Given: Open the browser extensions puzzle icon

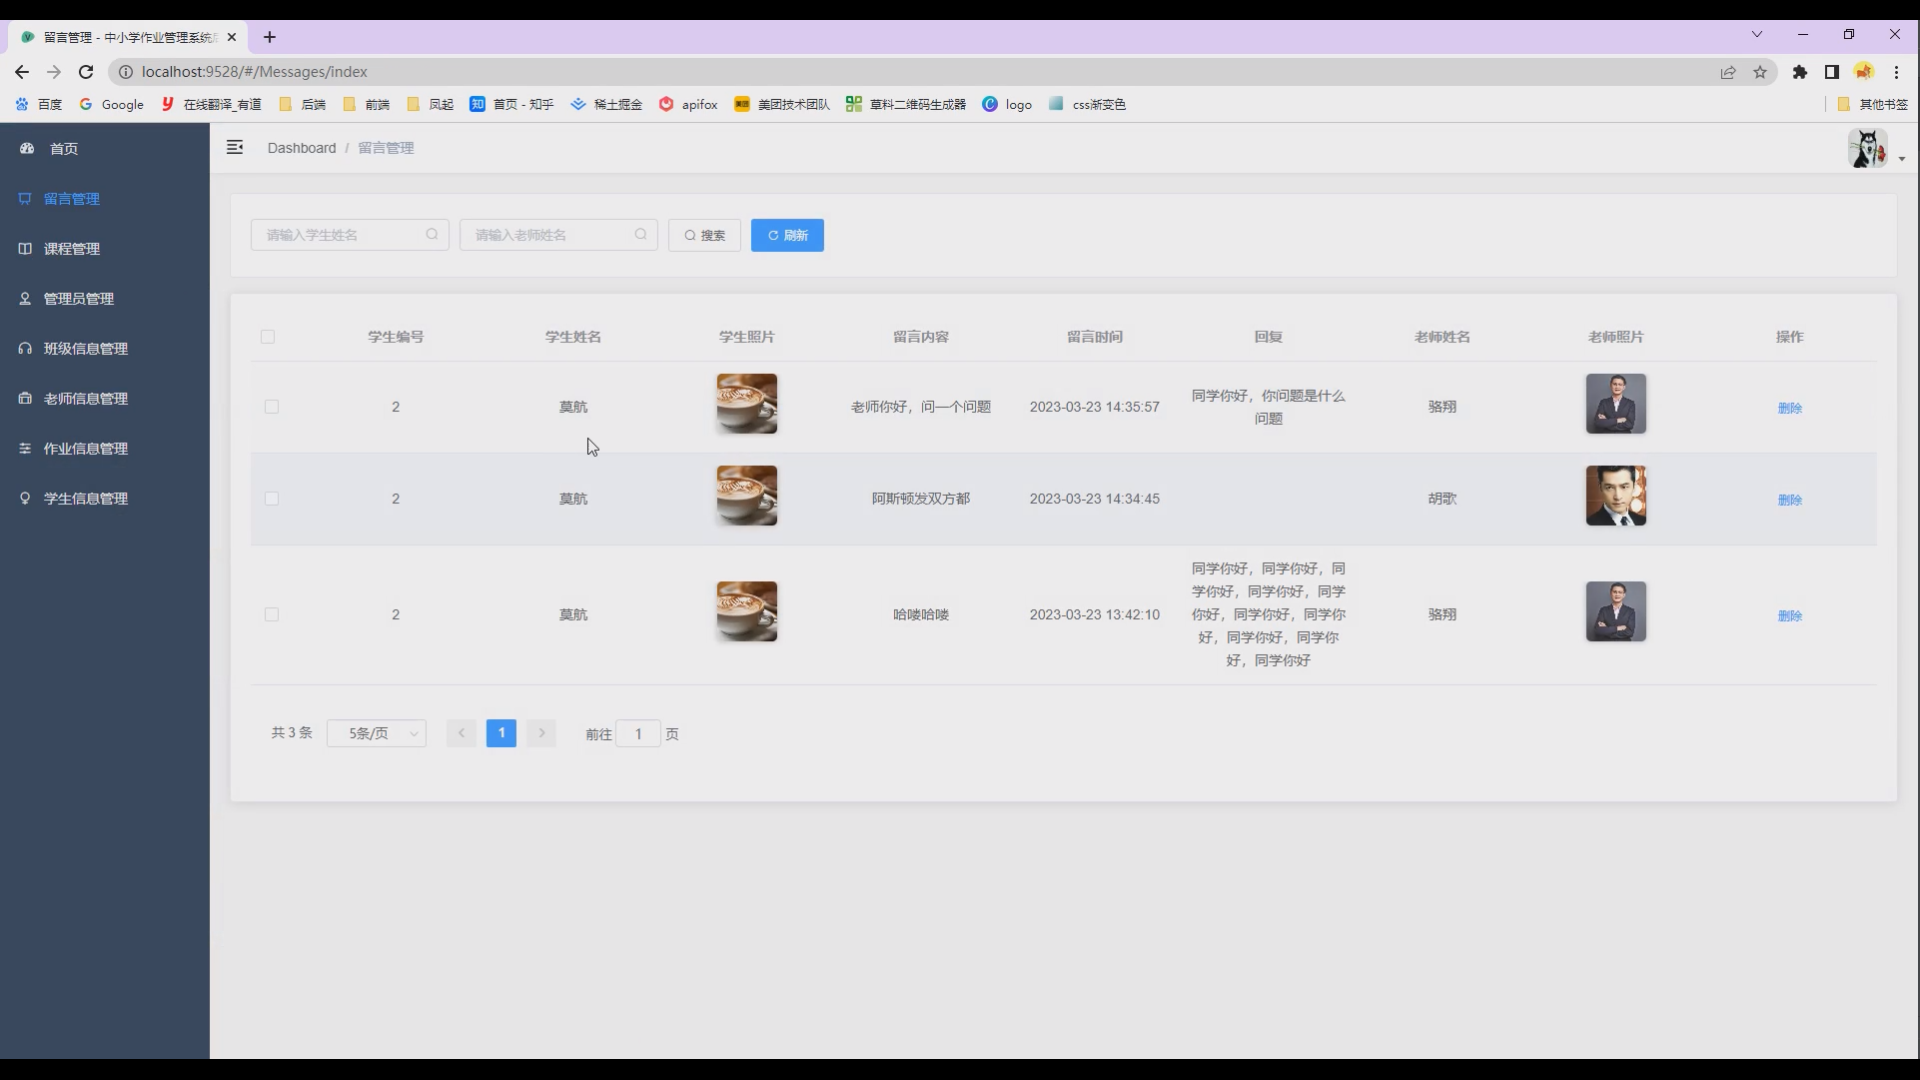Looking at the screenshot, I should 1800,72.
